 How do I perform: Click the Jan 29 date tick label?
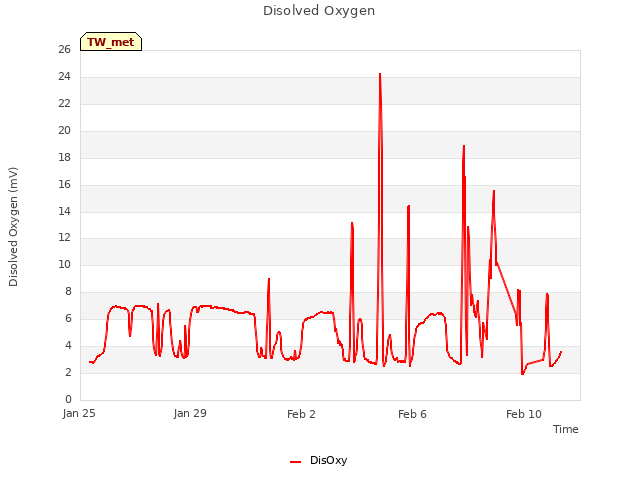point(190,413)
